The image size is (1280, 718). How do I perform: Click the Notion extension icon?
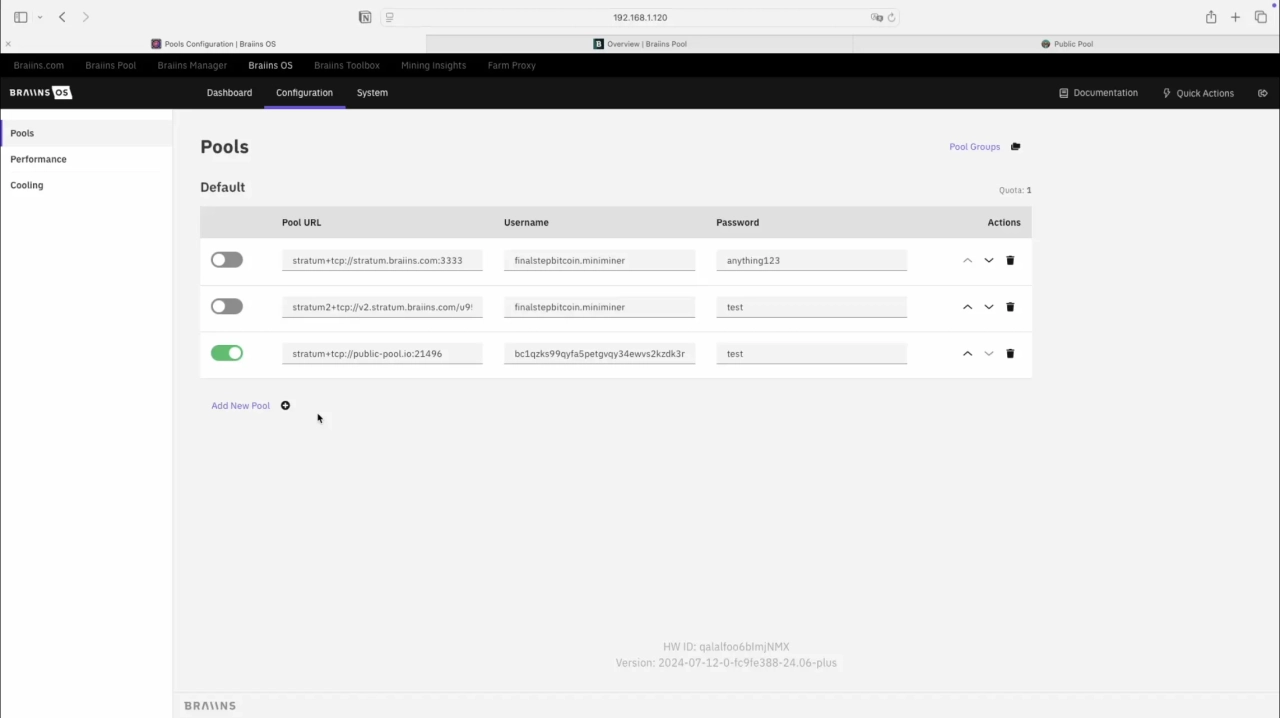click(x=365, y=17)
